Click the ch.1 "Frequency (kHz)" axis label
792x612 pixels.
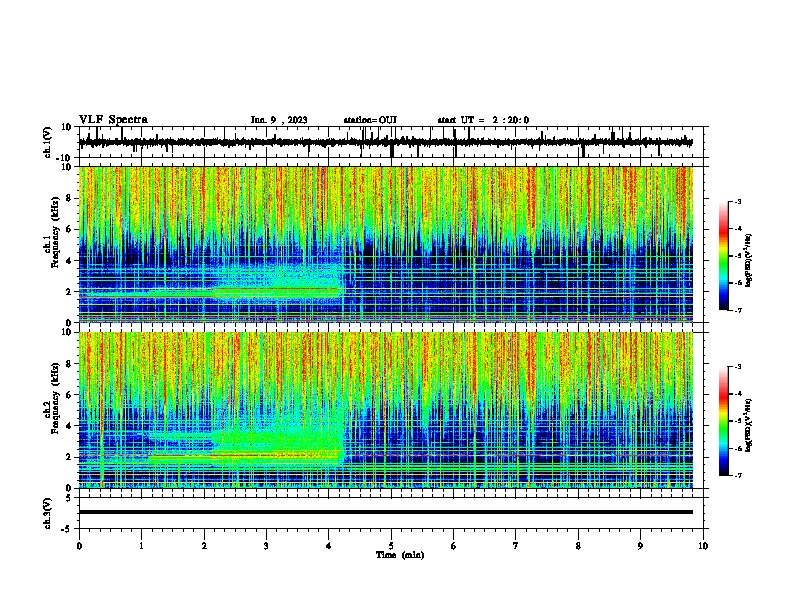pos(56,232)
